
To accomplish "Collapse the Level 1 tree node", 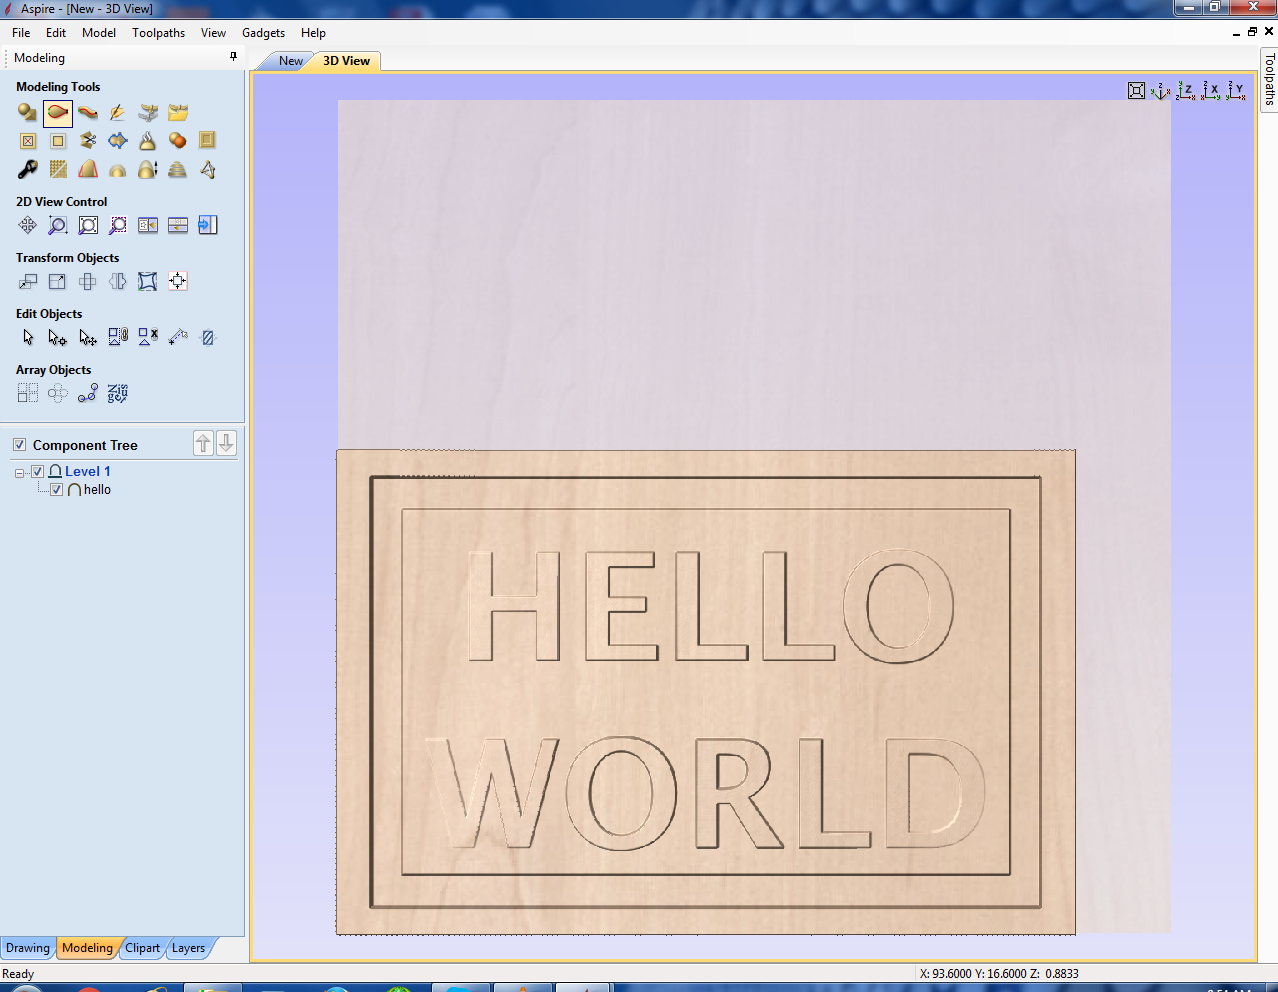I will point(19,473).
